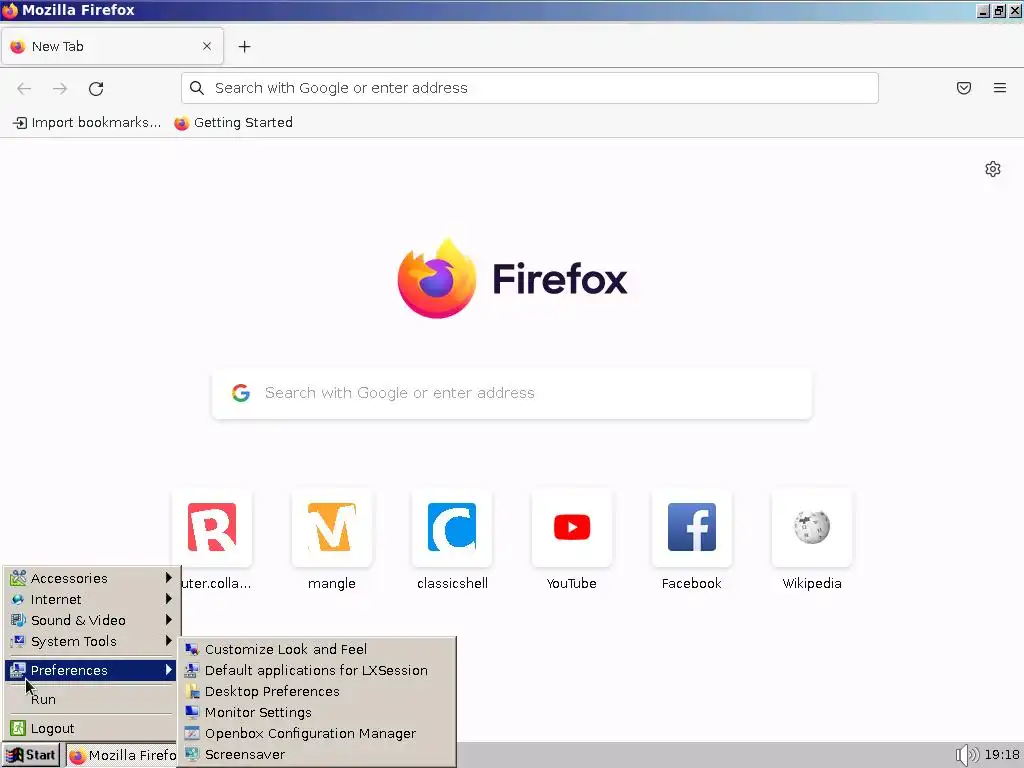The width and height of the screenshot is (1024, 768).
Task: Click the Desktop Preferences folder icon
Action: click(191, 691)
